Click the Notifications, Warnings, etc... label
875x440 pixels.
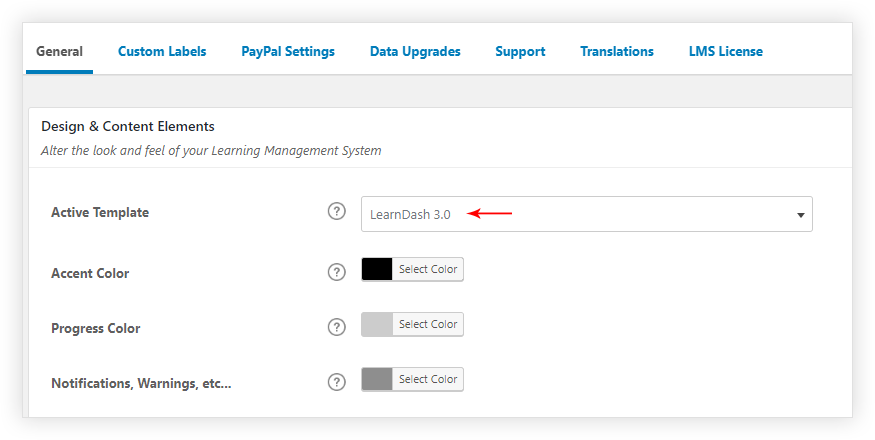[x=141, y=384]
